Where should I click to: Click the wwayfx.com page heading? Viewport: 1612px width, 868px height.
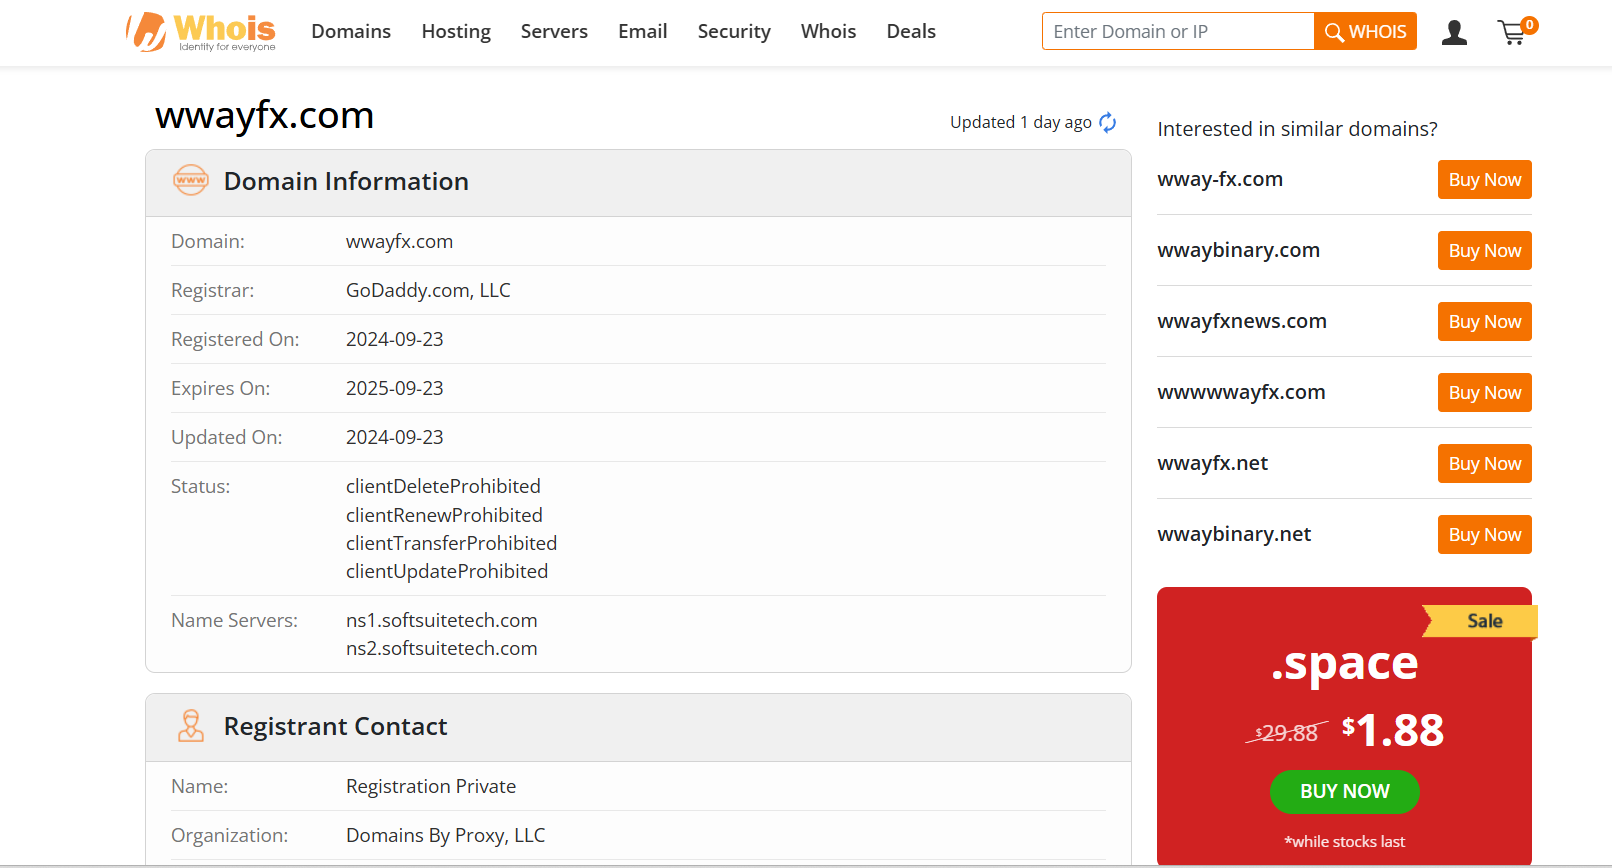(264, 116)
